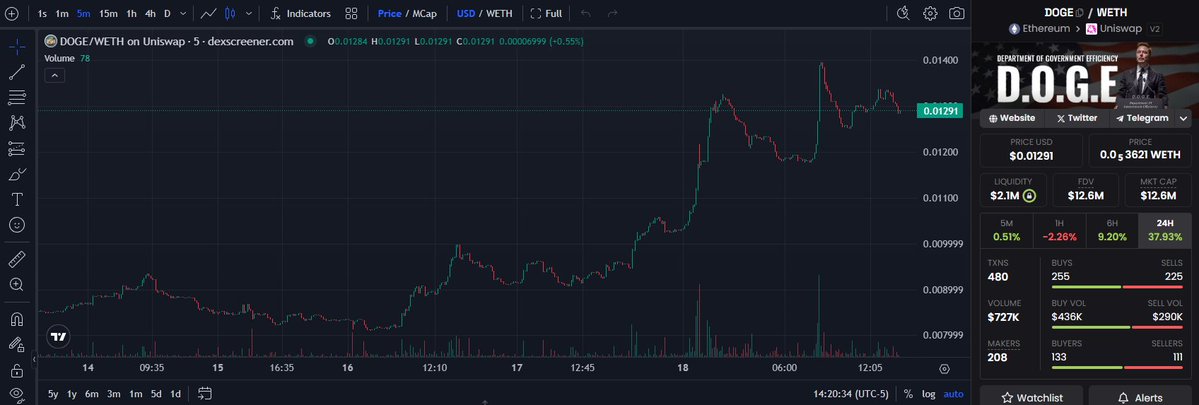Image resolution: width=1199 pixels, height=405 pixels.
Task: Open the Indicators menu
Action: point(301,13)
